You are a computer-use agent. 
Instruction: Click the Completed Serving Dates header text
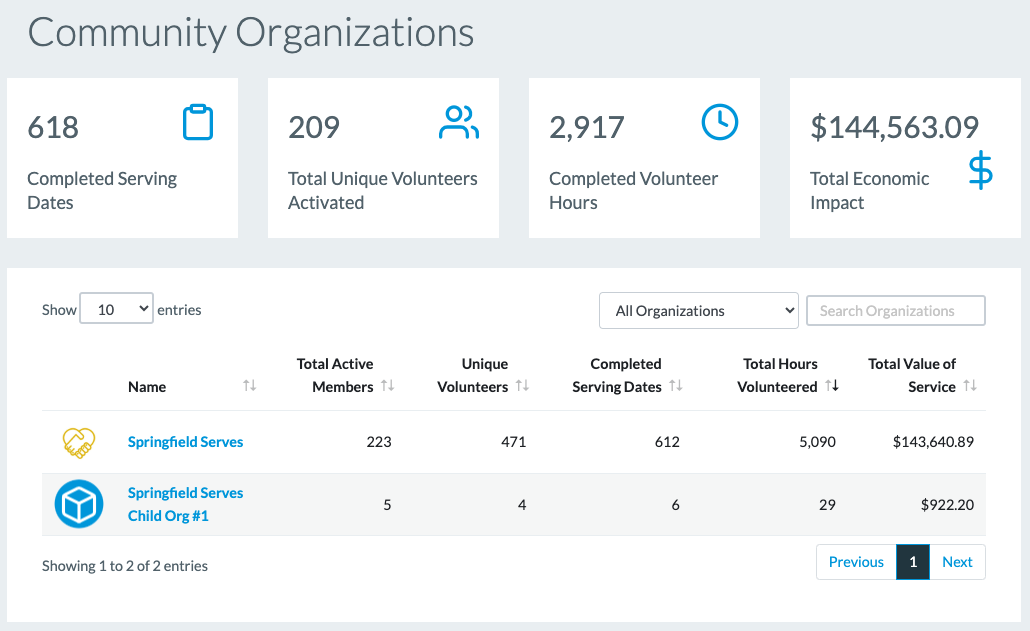click(617, 376)
